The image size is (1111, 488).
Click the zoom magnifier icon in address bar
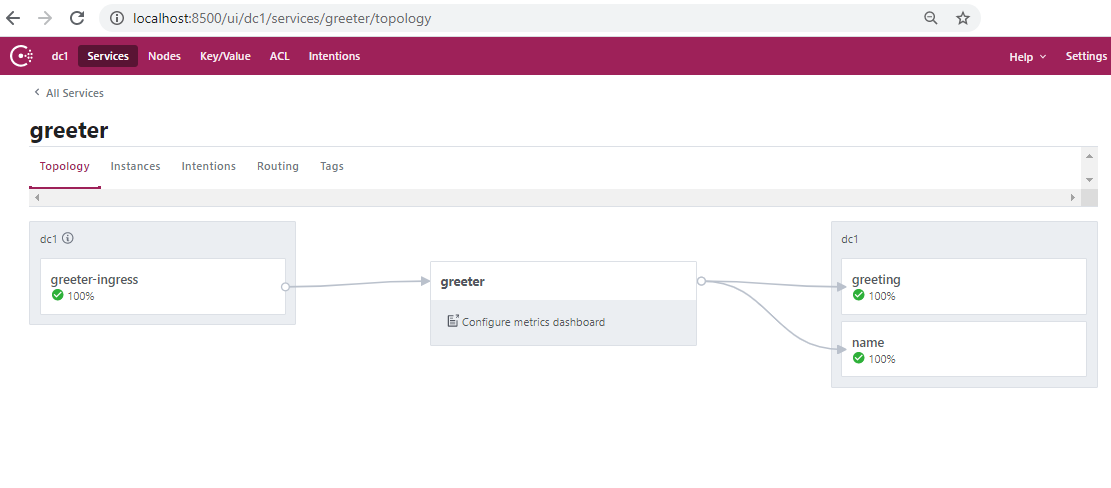(930, 18)
